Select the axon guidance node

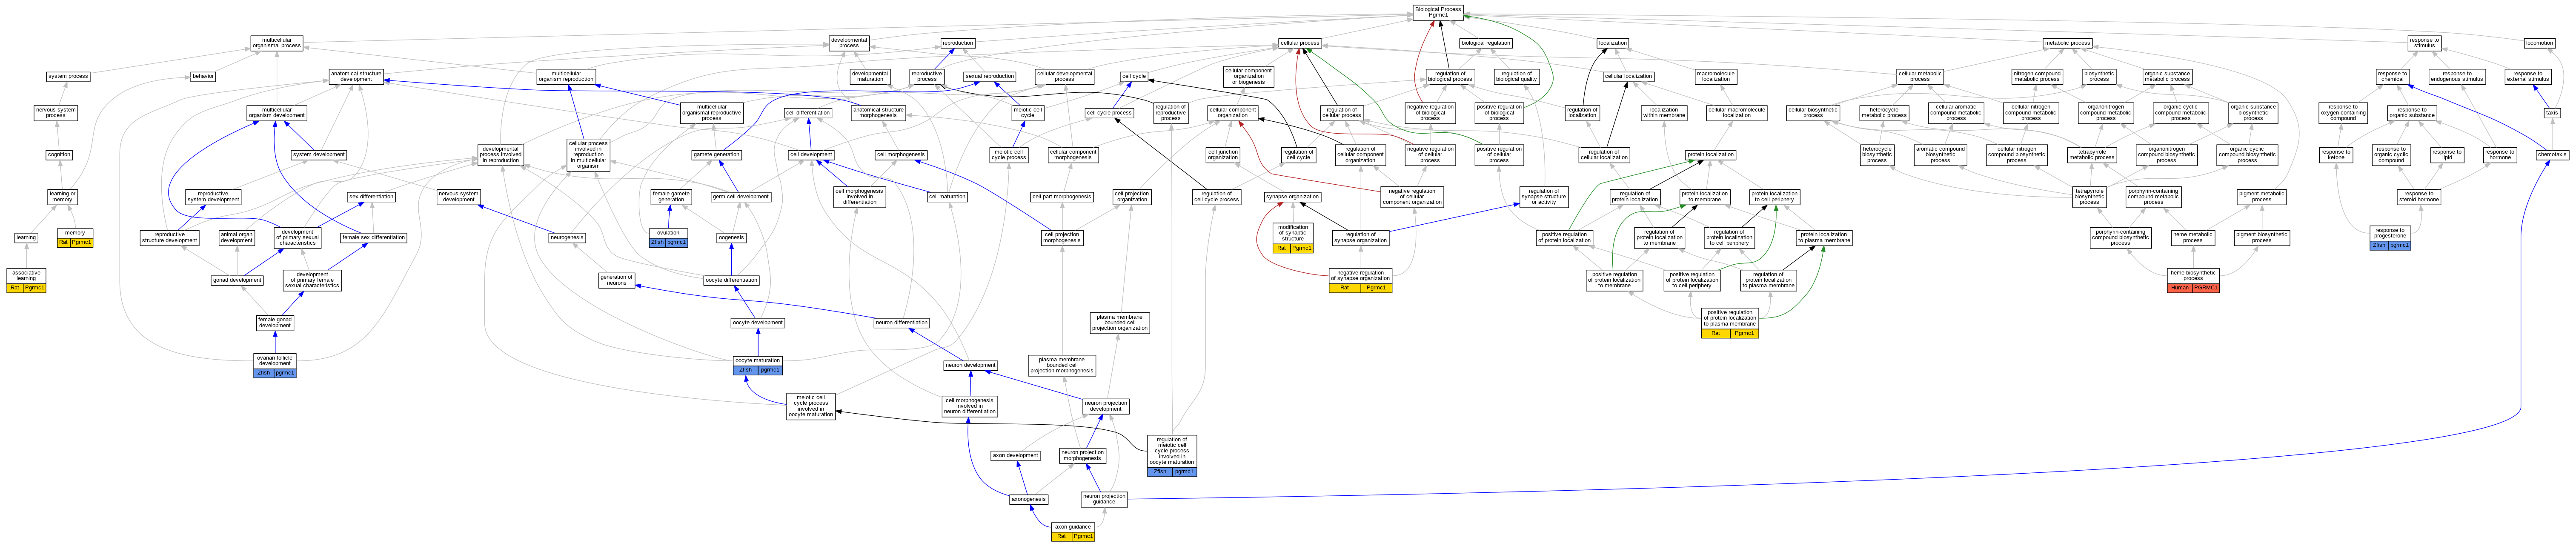coord(1072,526)
